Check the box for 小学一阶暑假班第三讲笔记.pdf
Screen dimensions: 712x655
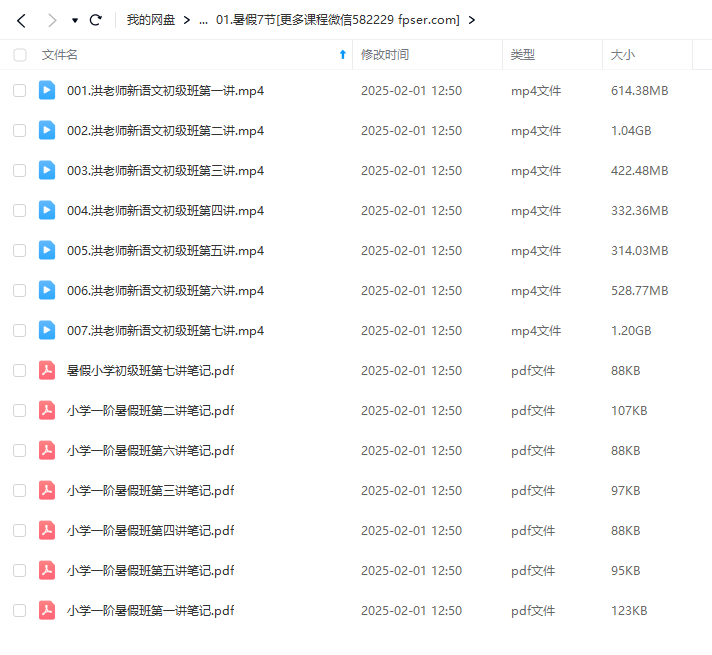(x=20, y=490)
